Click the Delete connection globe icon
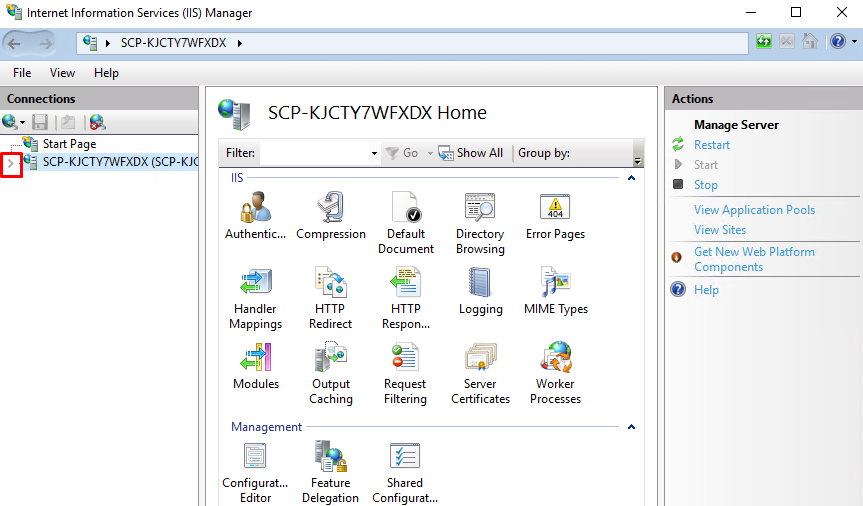Image resolution: width=863 pixels, height=506 pixels. click(x=97, y=122)
